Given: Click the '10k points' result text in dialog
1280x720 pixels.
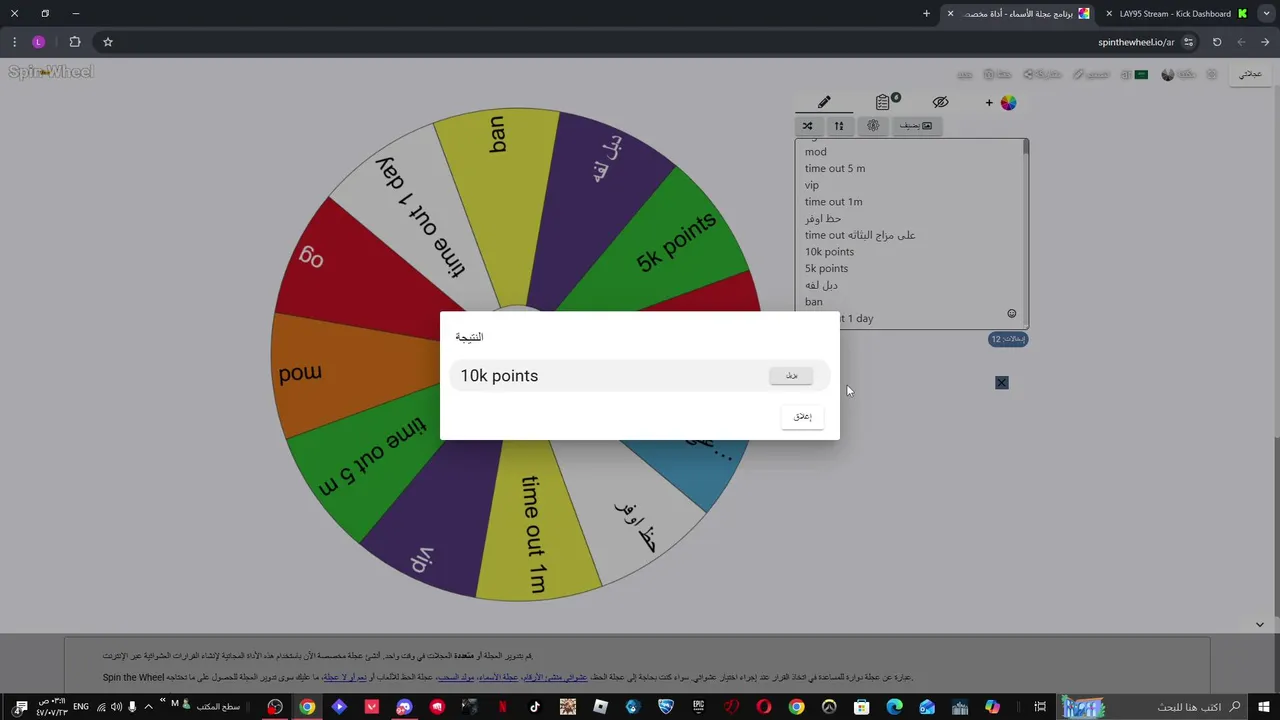Looking at the screenshot, I should point(499,376).
